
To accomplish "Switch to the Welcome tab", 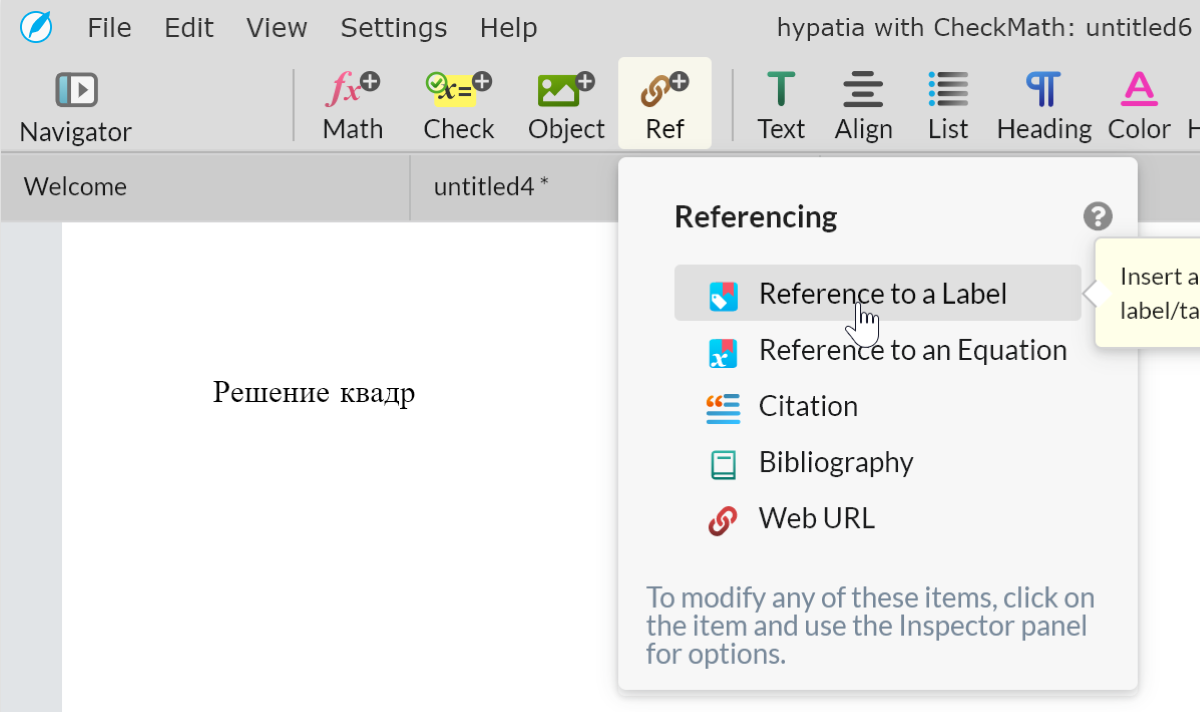I will tap(76, 187).
